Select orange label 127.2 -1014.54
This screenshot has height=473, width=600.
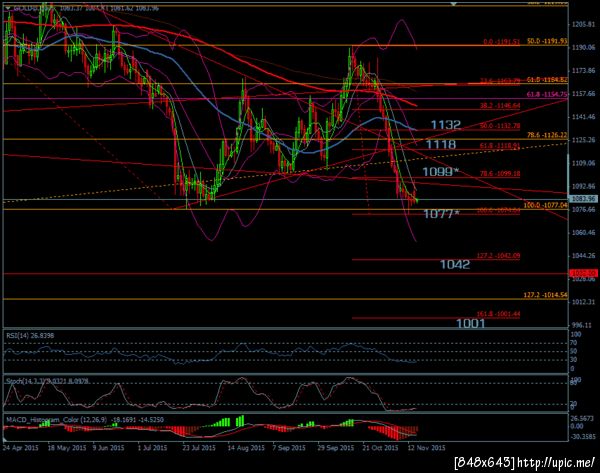point(546,295)
